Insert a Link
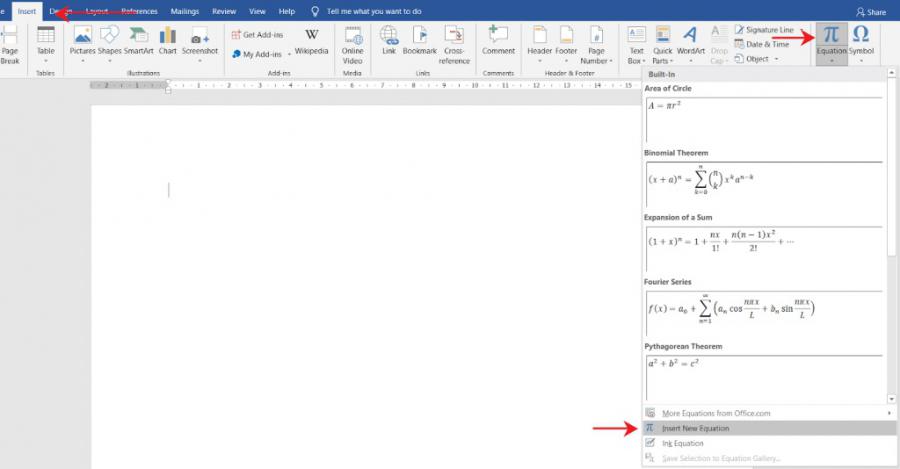This screenshot has height=469, width=900. [389, 41]
